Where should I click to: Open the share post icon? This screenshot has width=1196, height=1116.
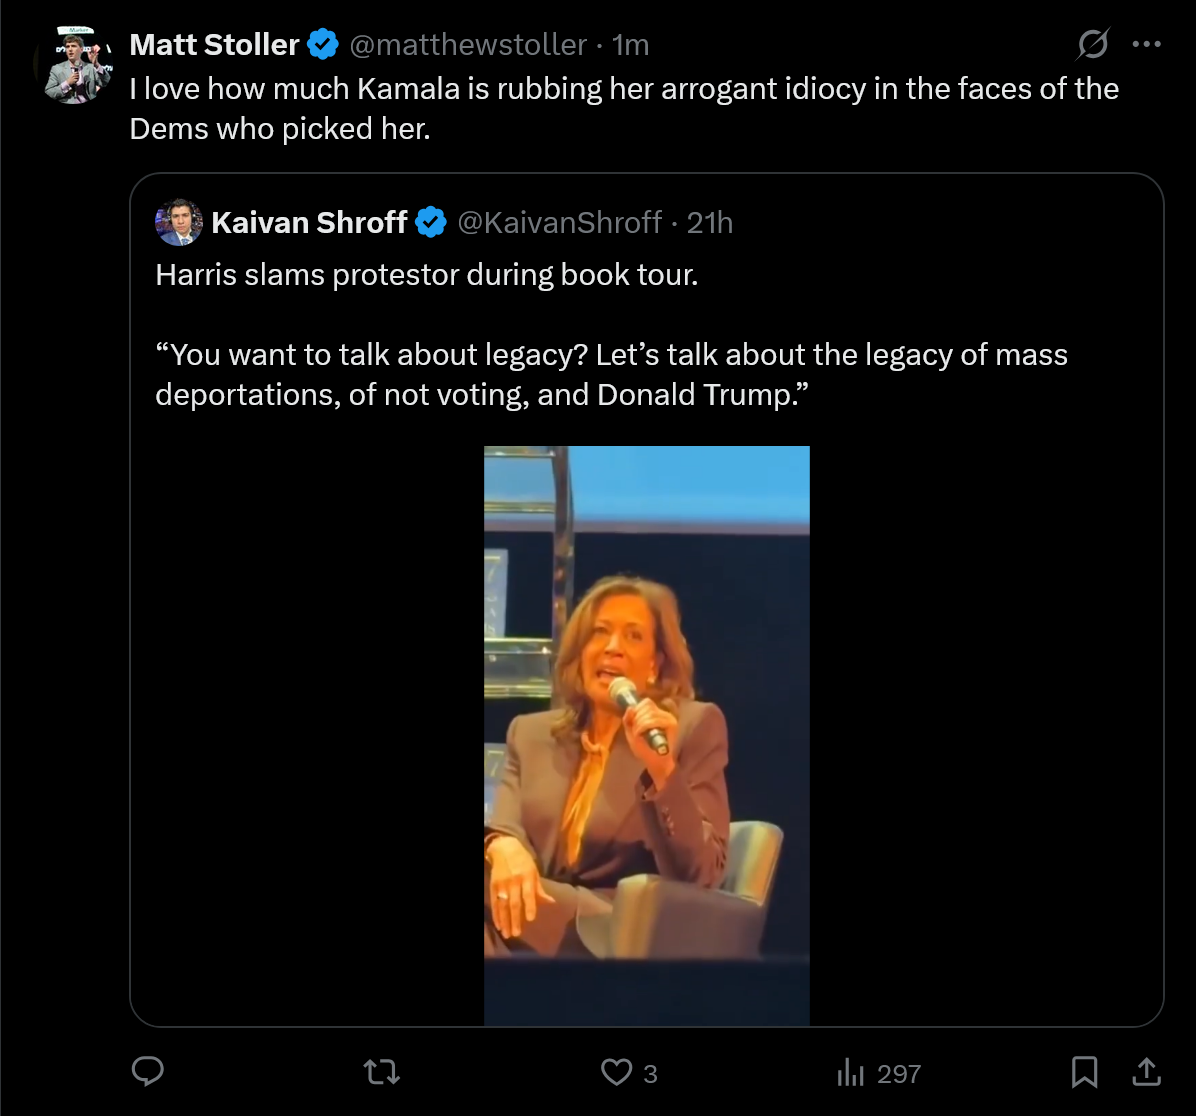(1146, 1072)
